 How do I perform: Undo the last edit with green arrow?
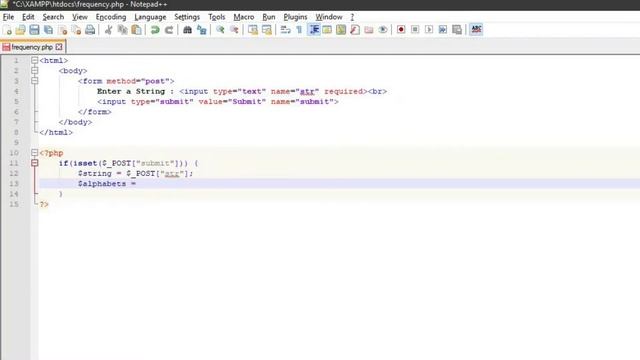coord(155,30)
